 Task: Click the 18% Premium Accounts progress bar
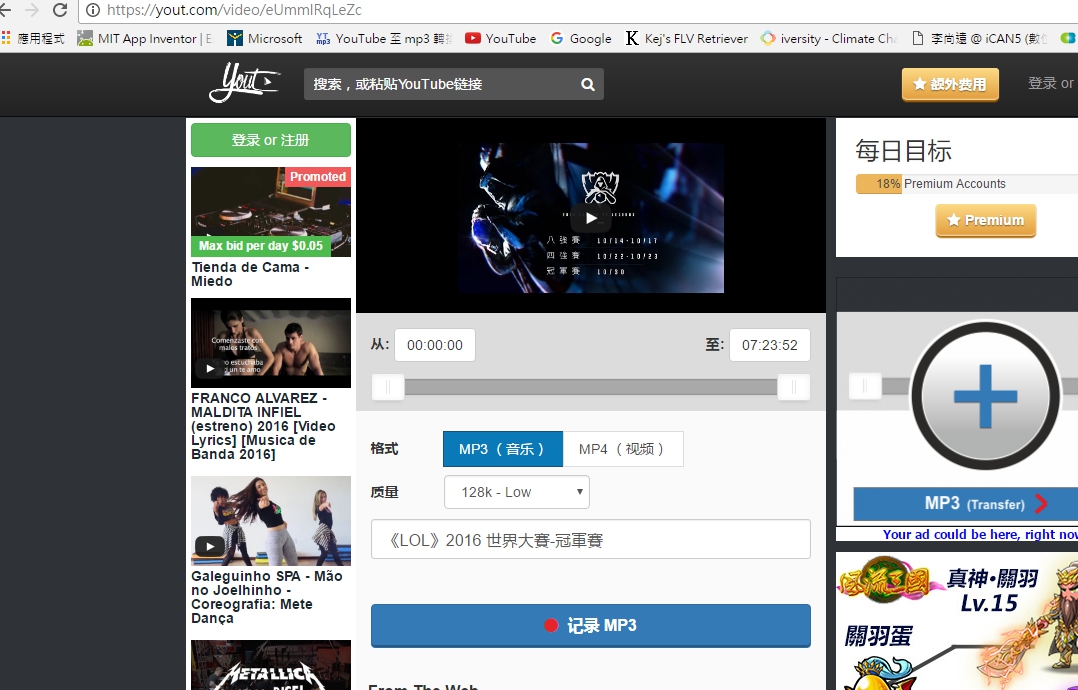pos(967,183)
